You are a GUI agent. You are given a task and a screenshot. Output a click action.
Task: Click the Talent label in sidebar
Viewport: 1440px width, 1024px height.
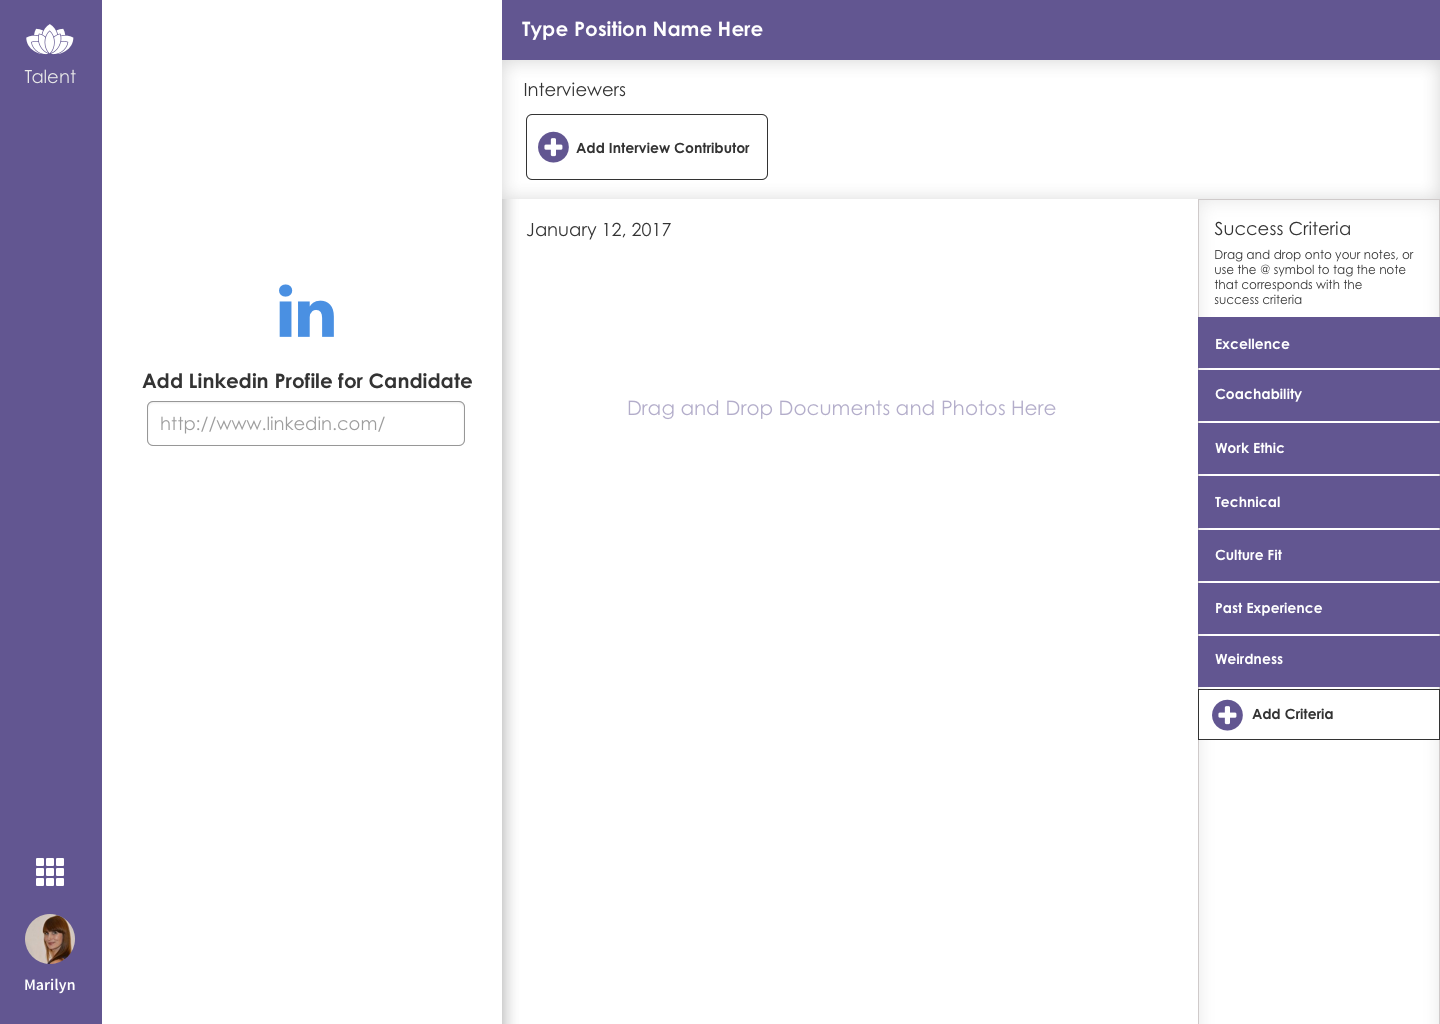(x=50, y=77)
